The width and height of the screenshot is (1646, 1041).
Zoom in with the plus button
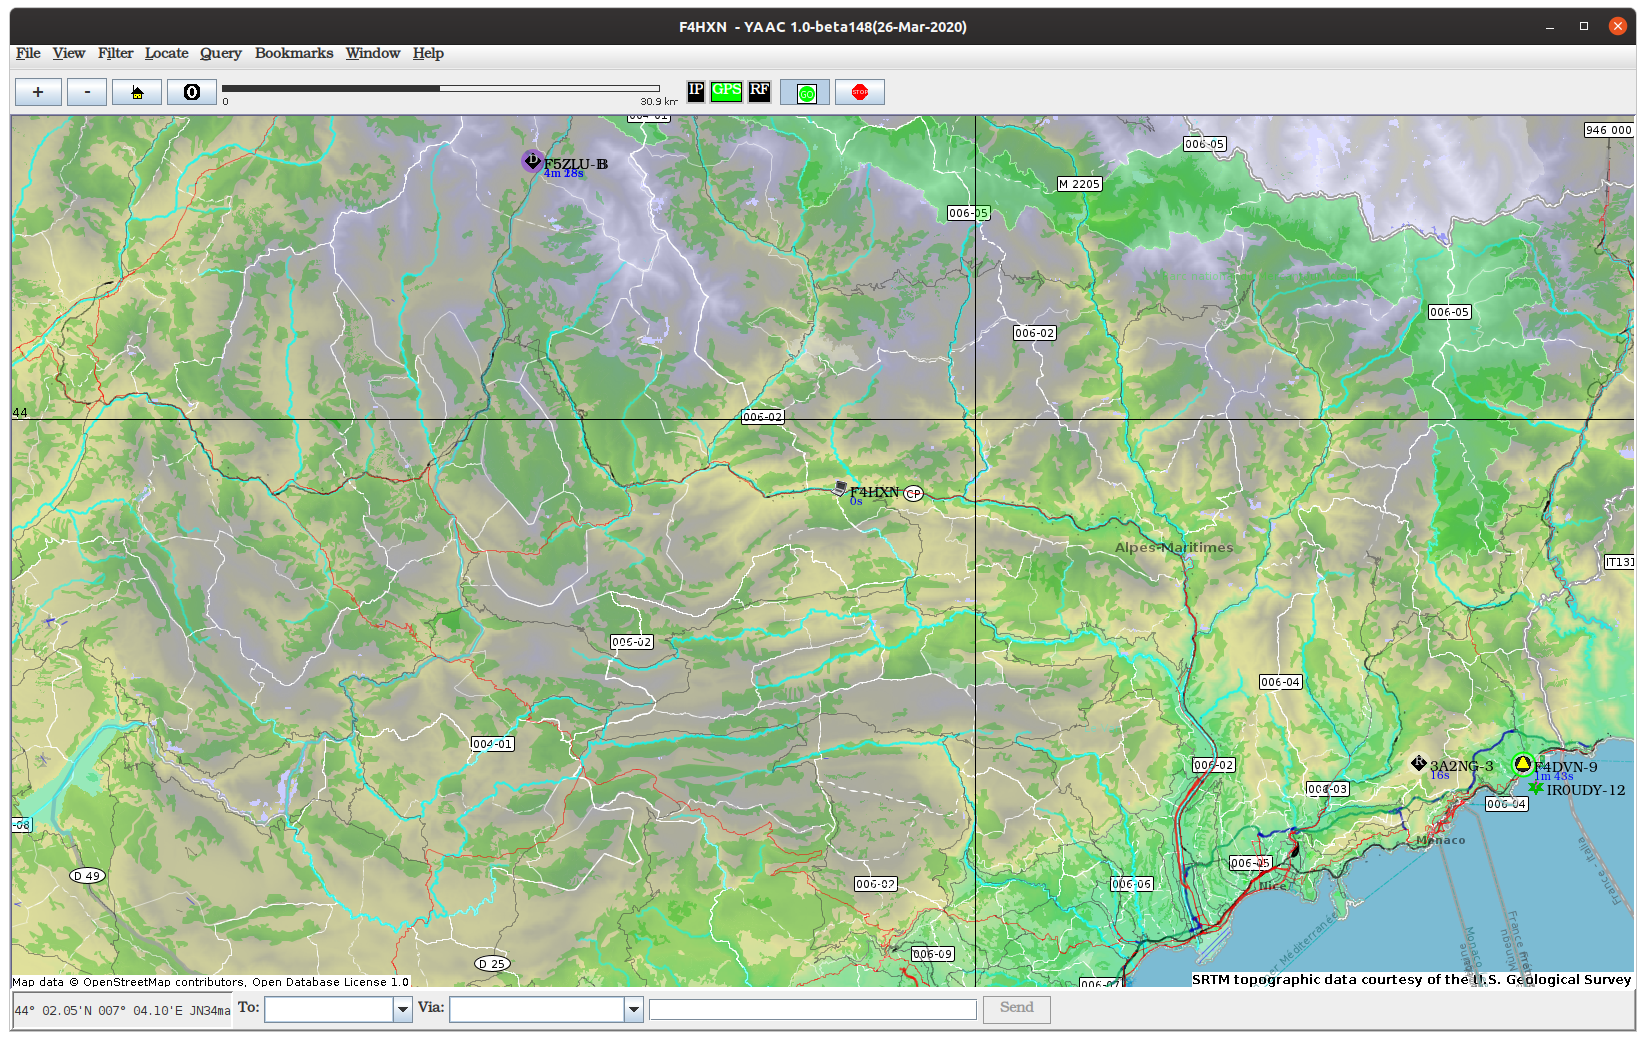38,92
